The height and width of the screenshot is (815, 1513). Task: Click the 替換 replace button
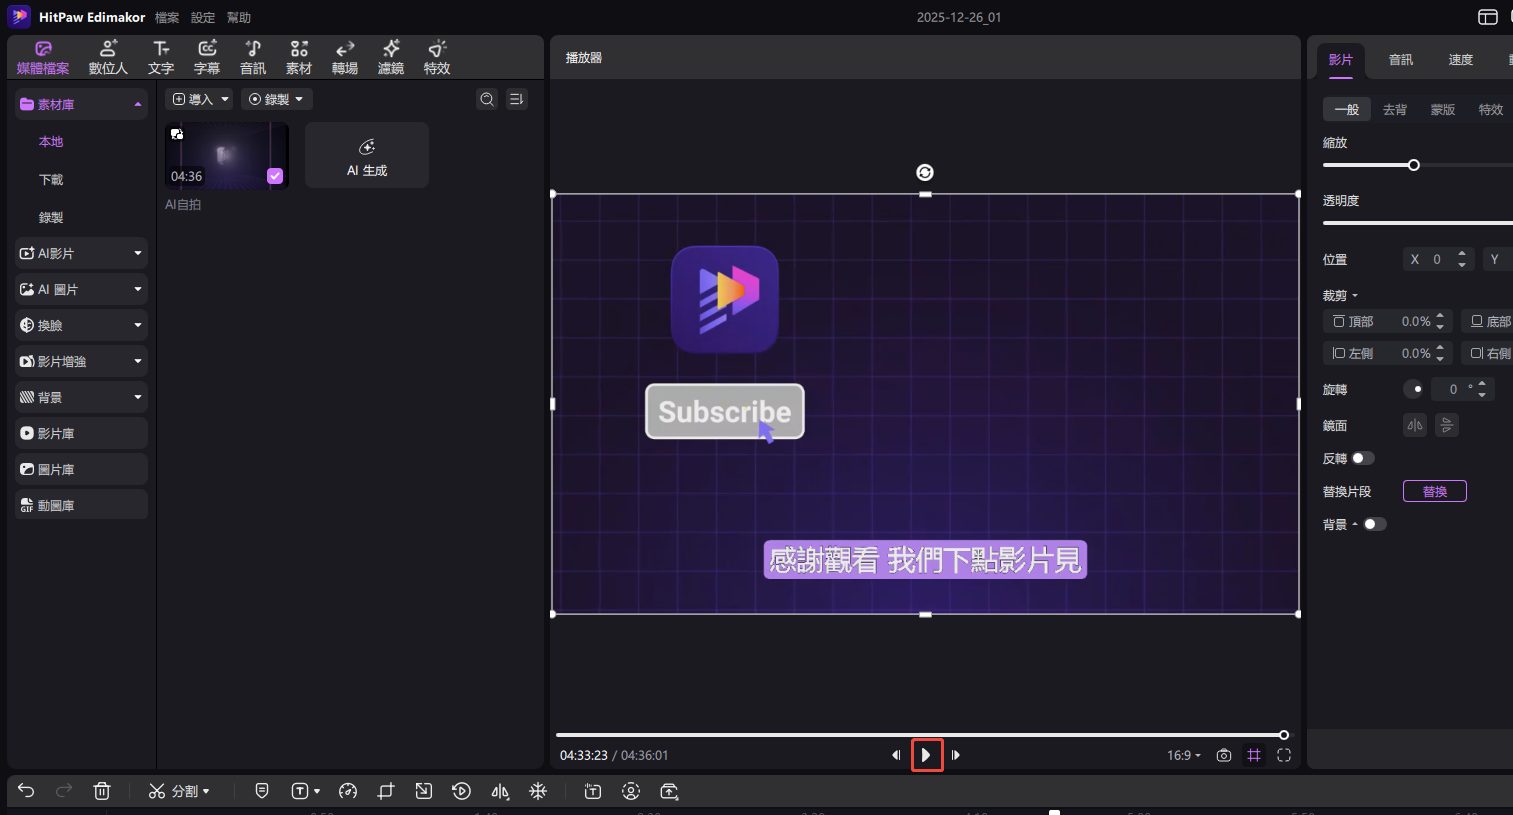click(1434, 491)
